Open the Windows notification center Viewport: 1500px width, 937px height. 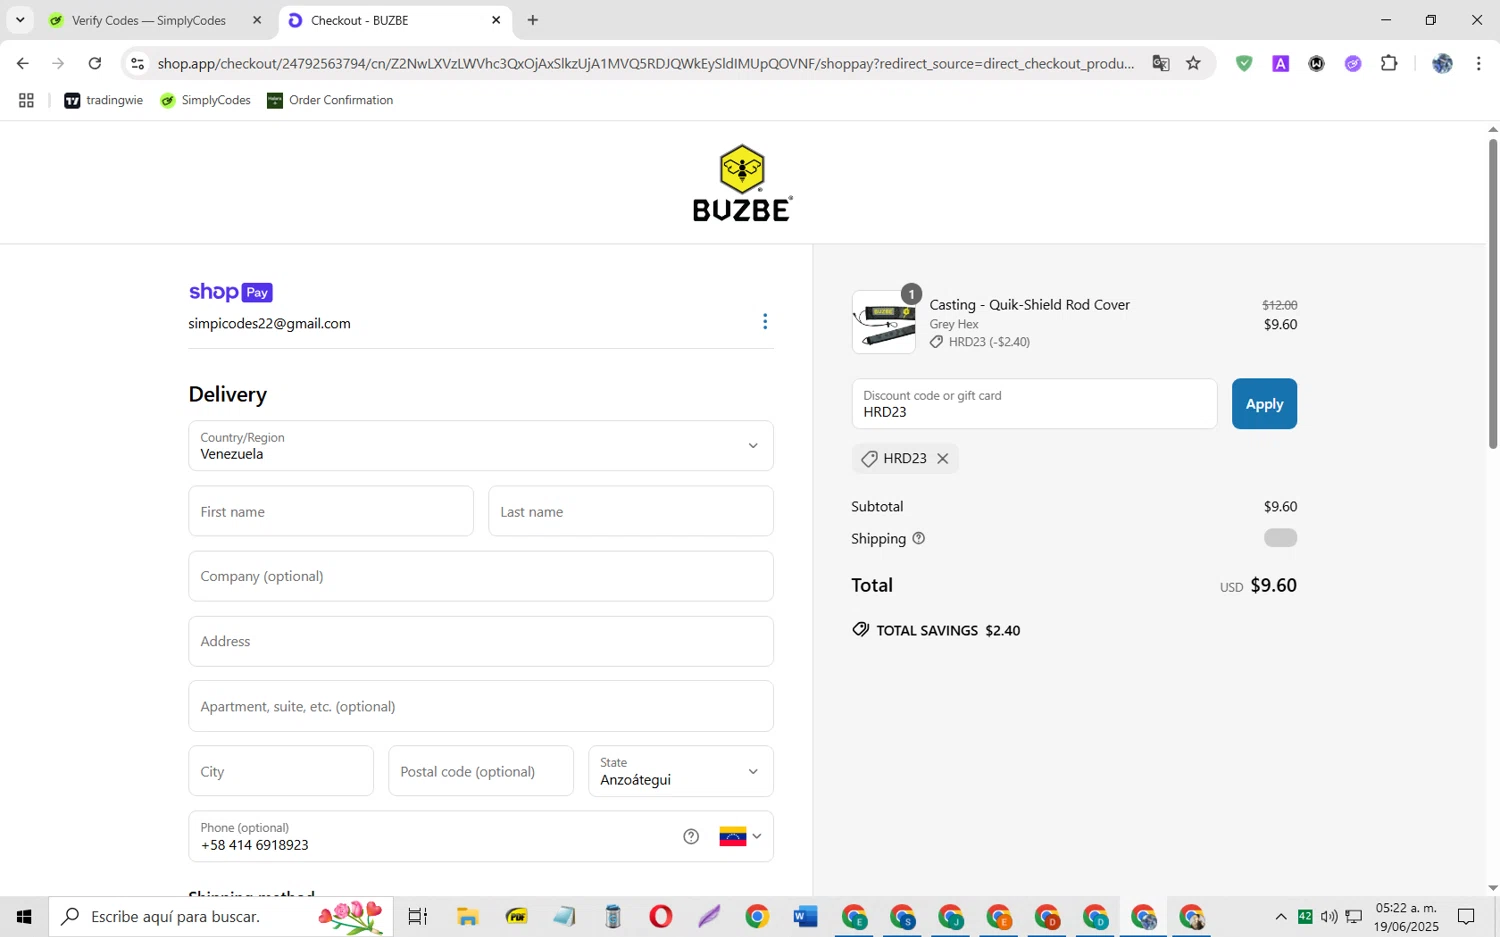[x=1466, y=916]
